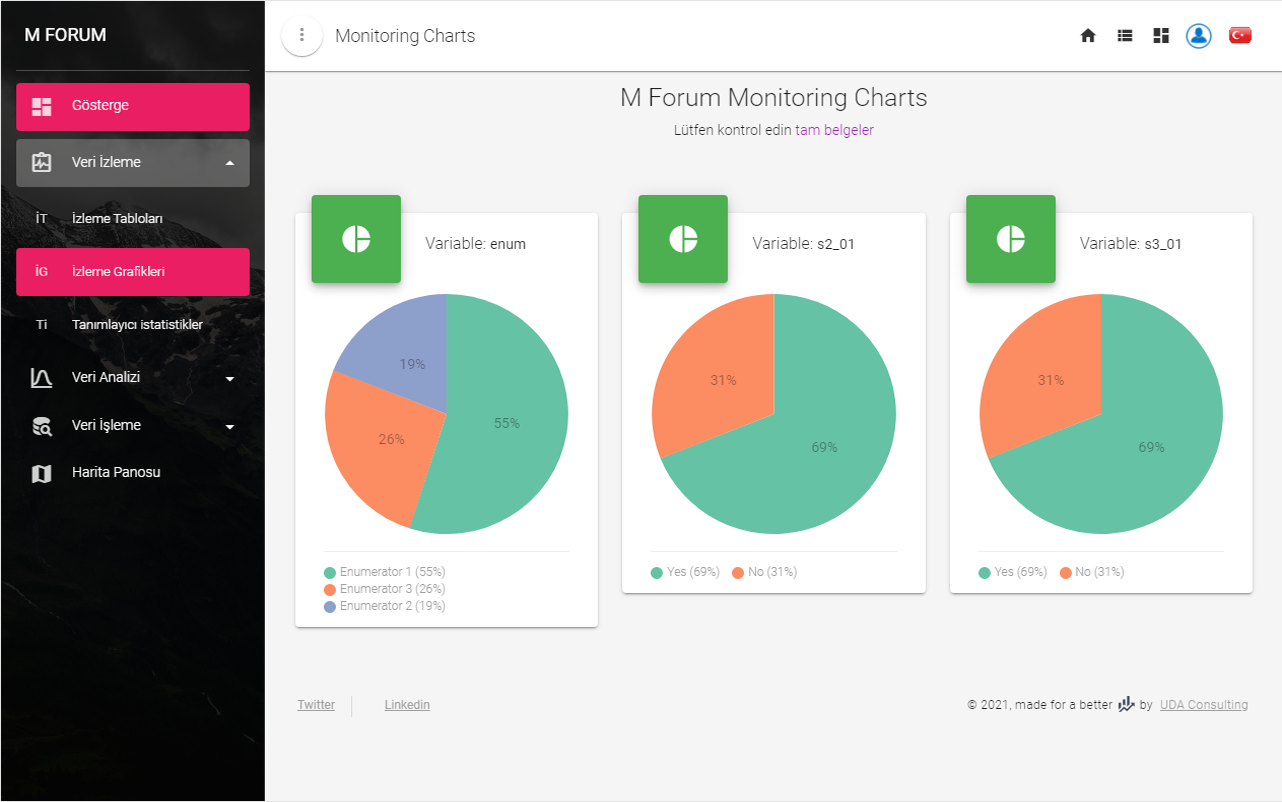Open the list view icon in the top bar
Screen dimensions: 1282x802
coord(1125,36)
